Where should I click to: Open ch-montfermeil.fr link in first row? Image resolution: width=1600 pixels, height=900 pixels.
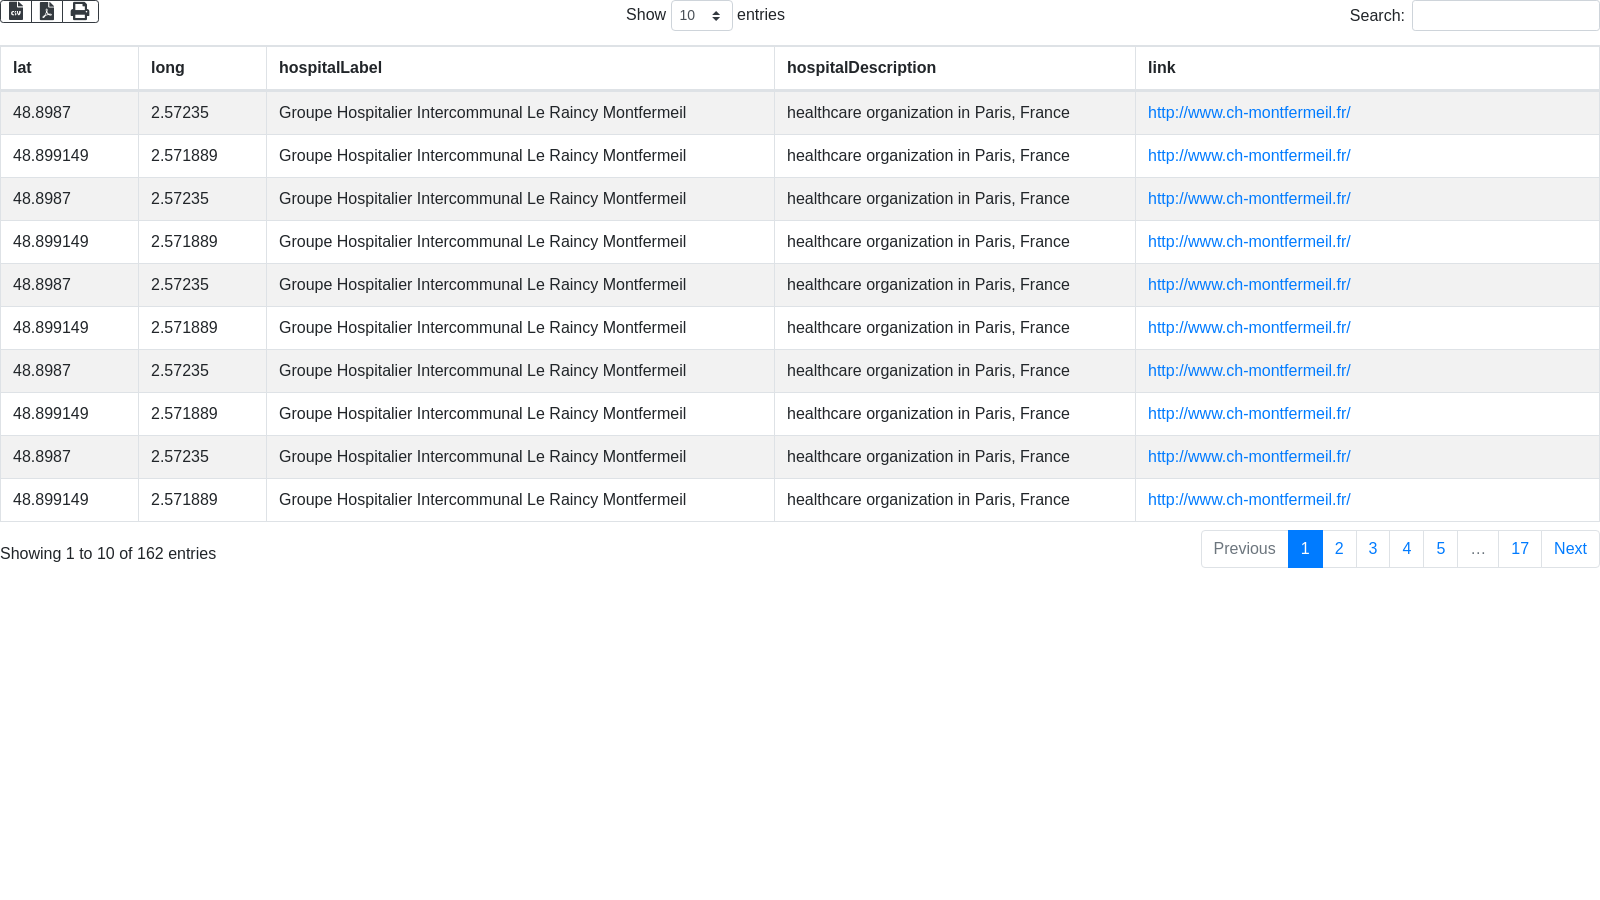click(1249, 113)
